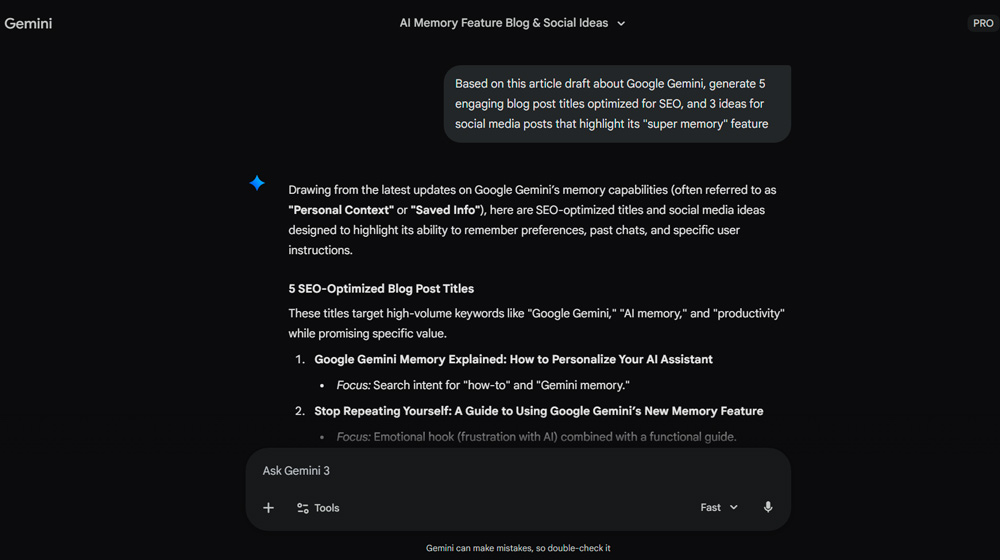Click the blue Gemini sparkle icon
Image resolution: width=1000 pixels, height=560 pixels.
tap(257, 183)
